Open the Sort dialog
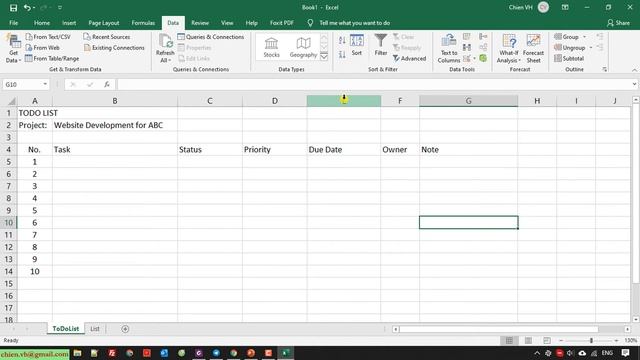 coord(357,45)
